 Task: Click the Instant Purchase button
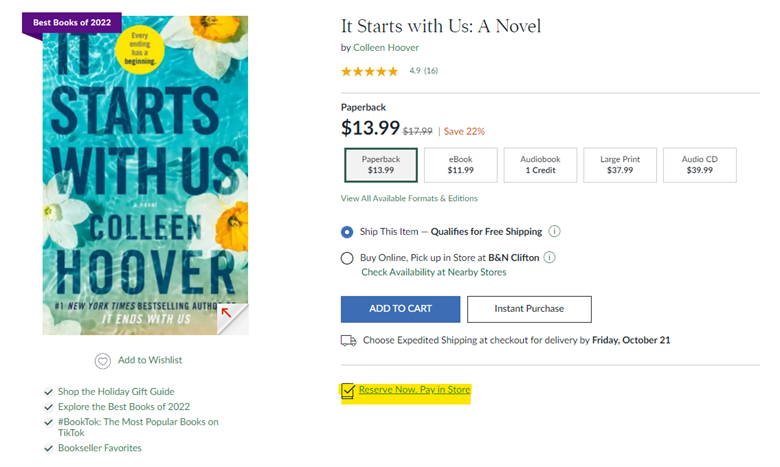[x=528, y=309]
